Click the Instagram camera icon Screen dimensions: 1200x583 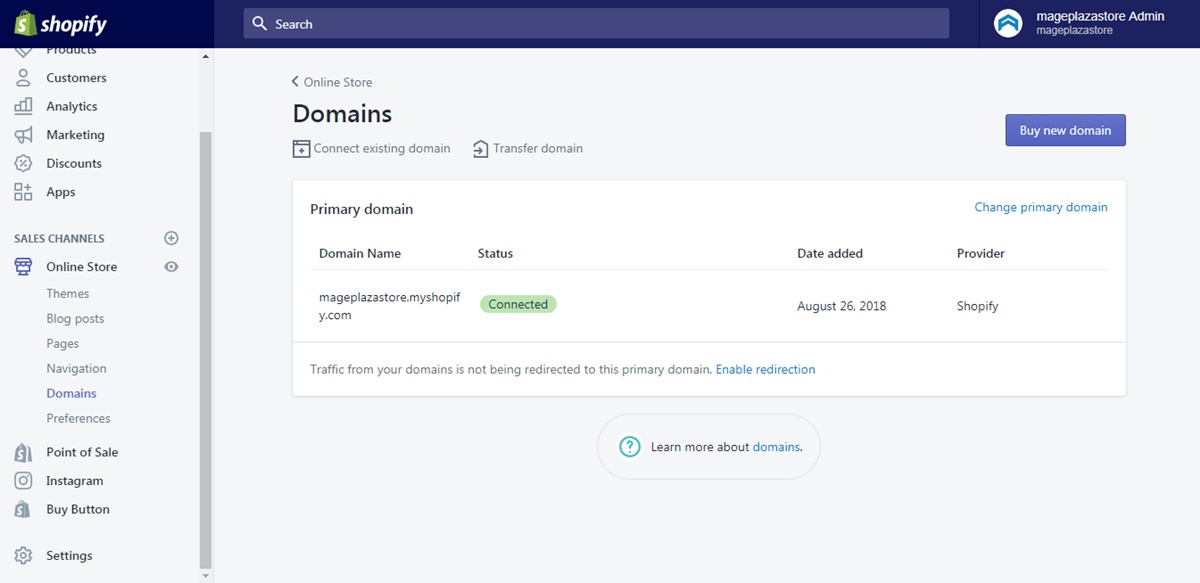[23, 481]
